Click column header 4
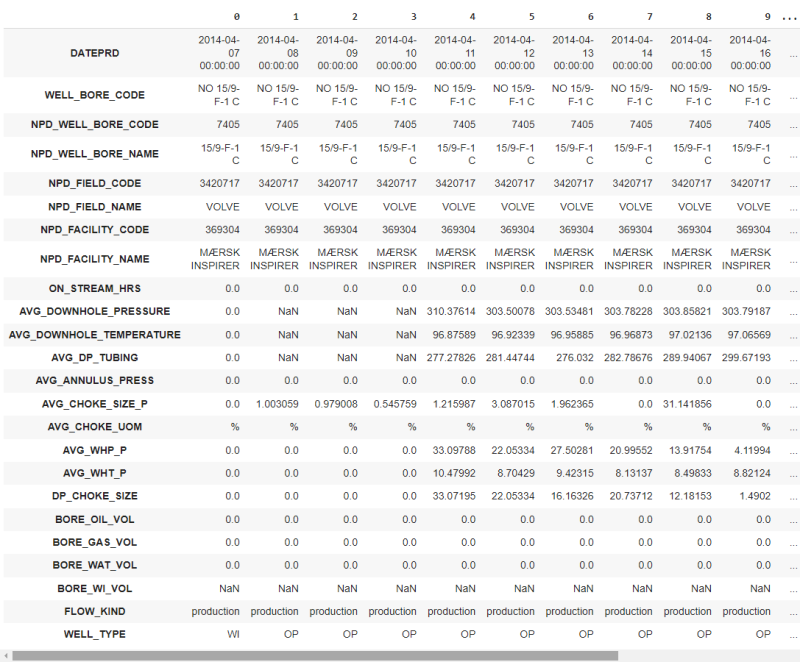The width and height of the screenshot is (800, 662). 472,17
